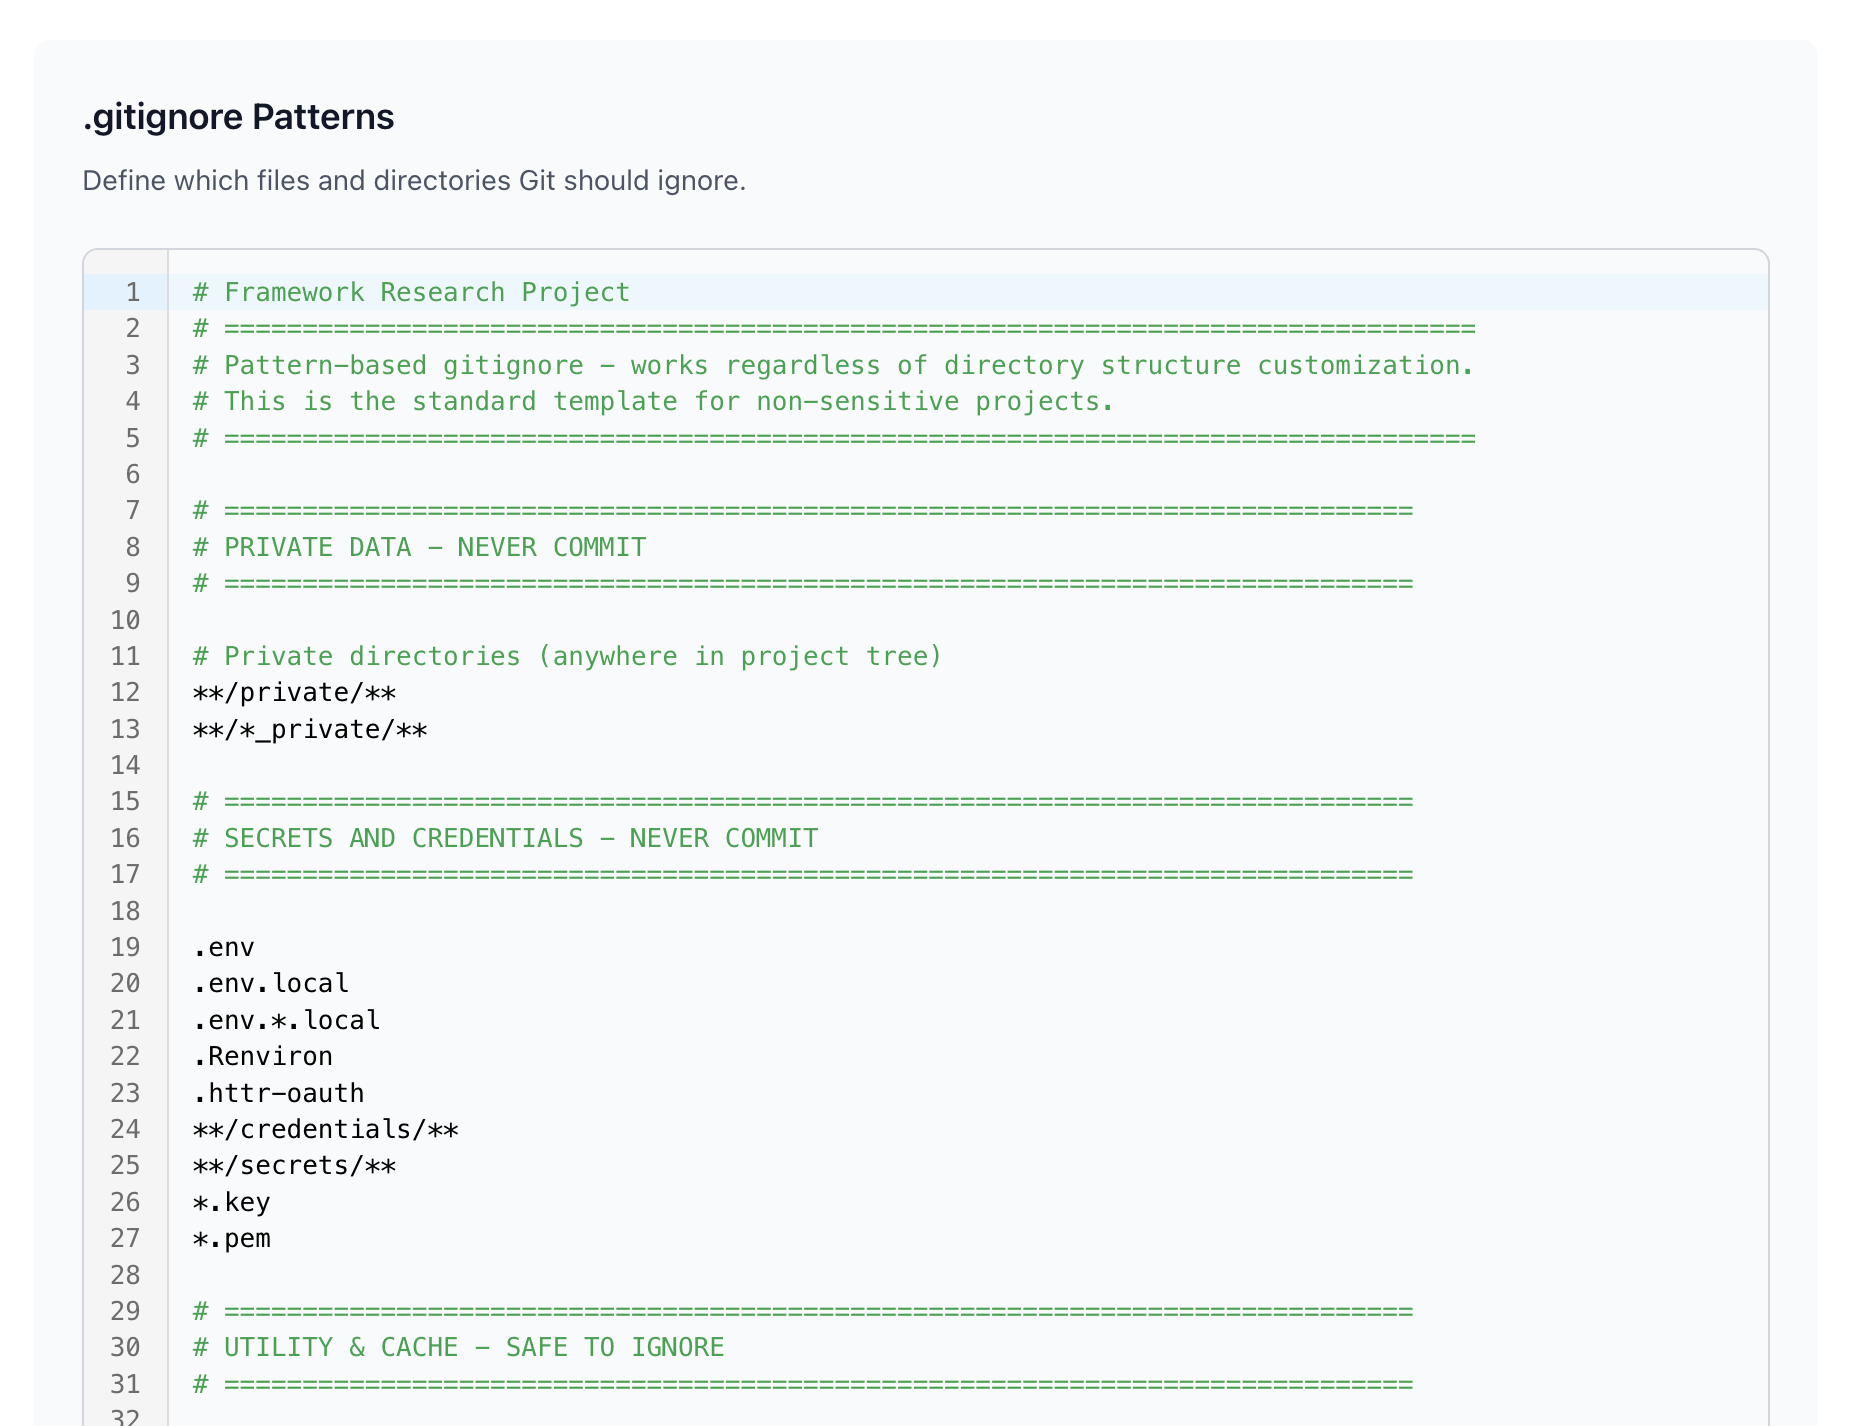This screenshot has height=1426, width=1860.
Task: Click the description text under the heading
Action: [414, 181]
